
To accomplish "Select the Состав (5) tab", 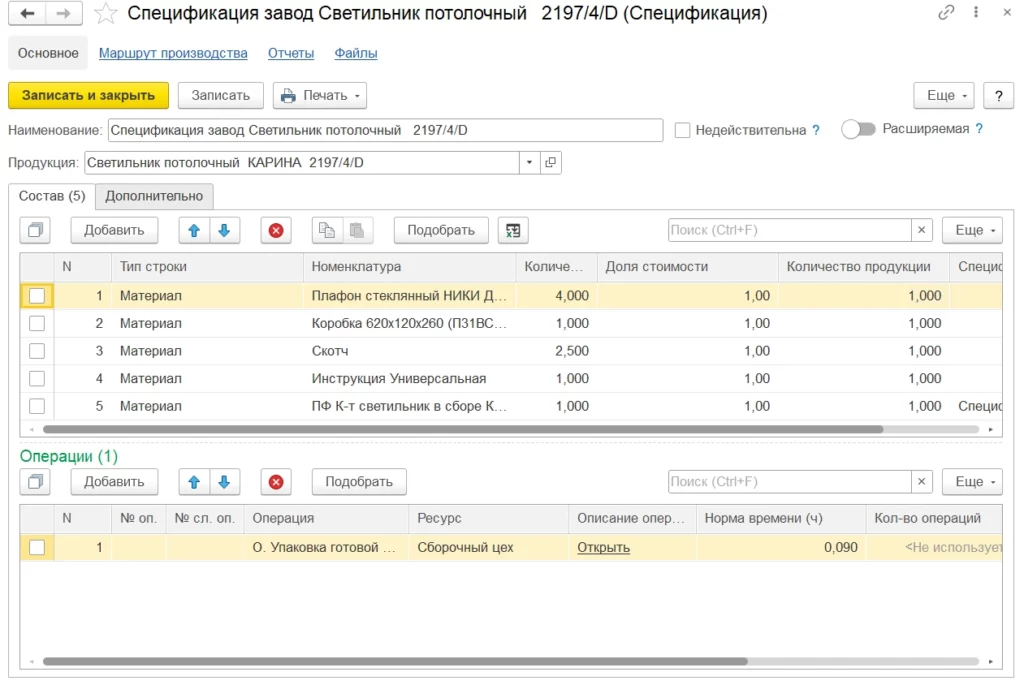I will [52, 196].
